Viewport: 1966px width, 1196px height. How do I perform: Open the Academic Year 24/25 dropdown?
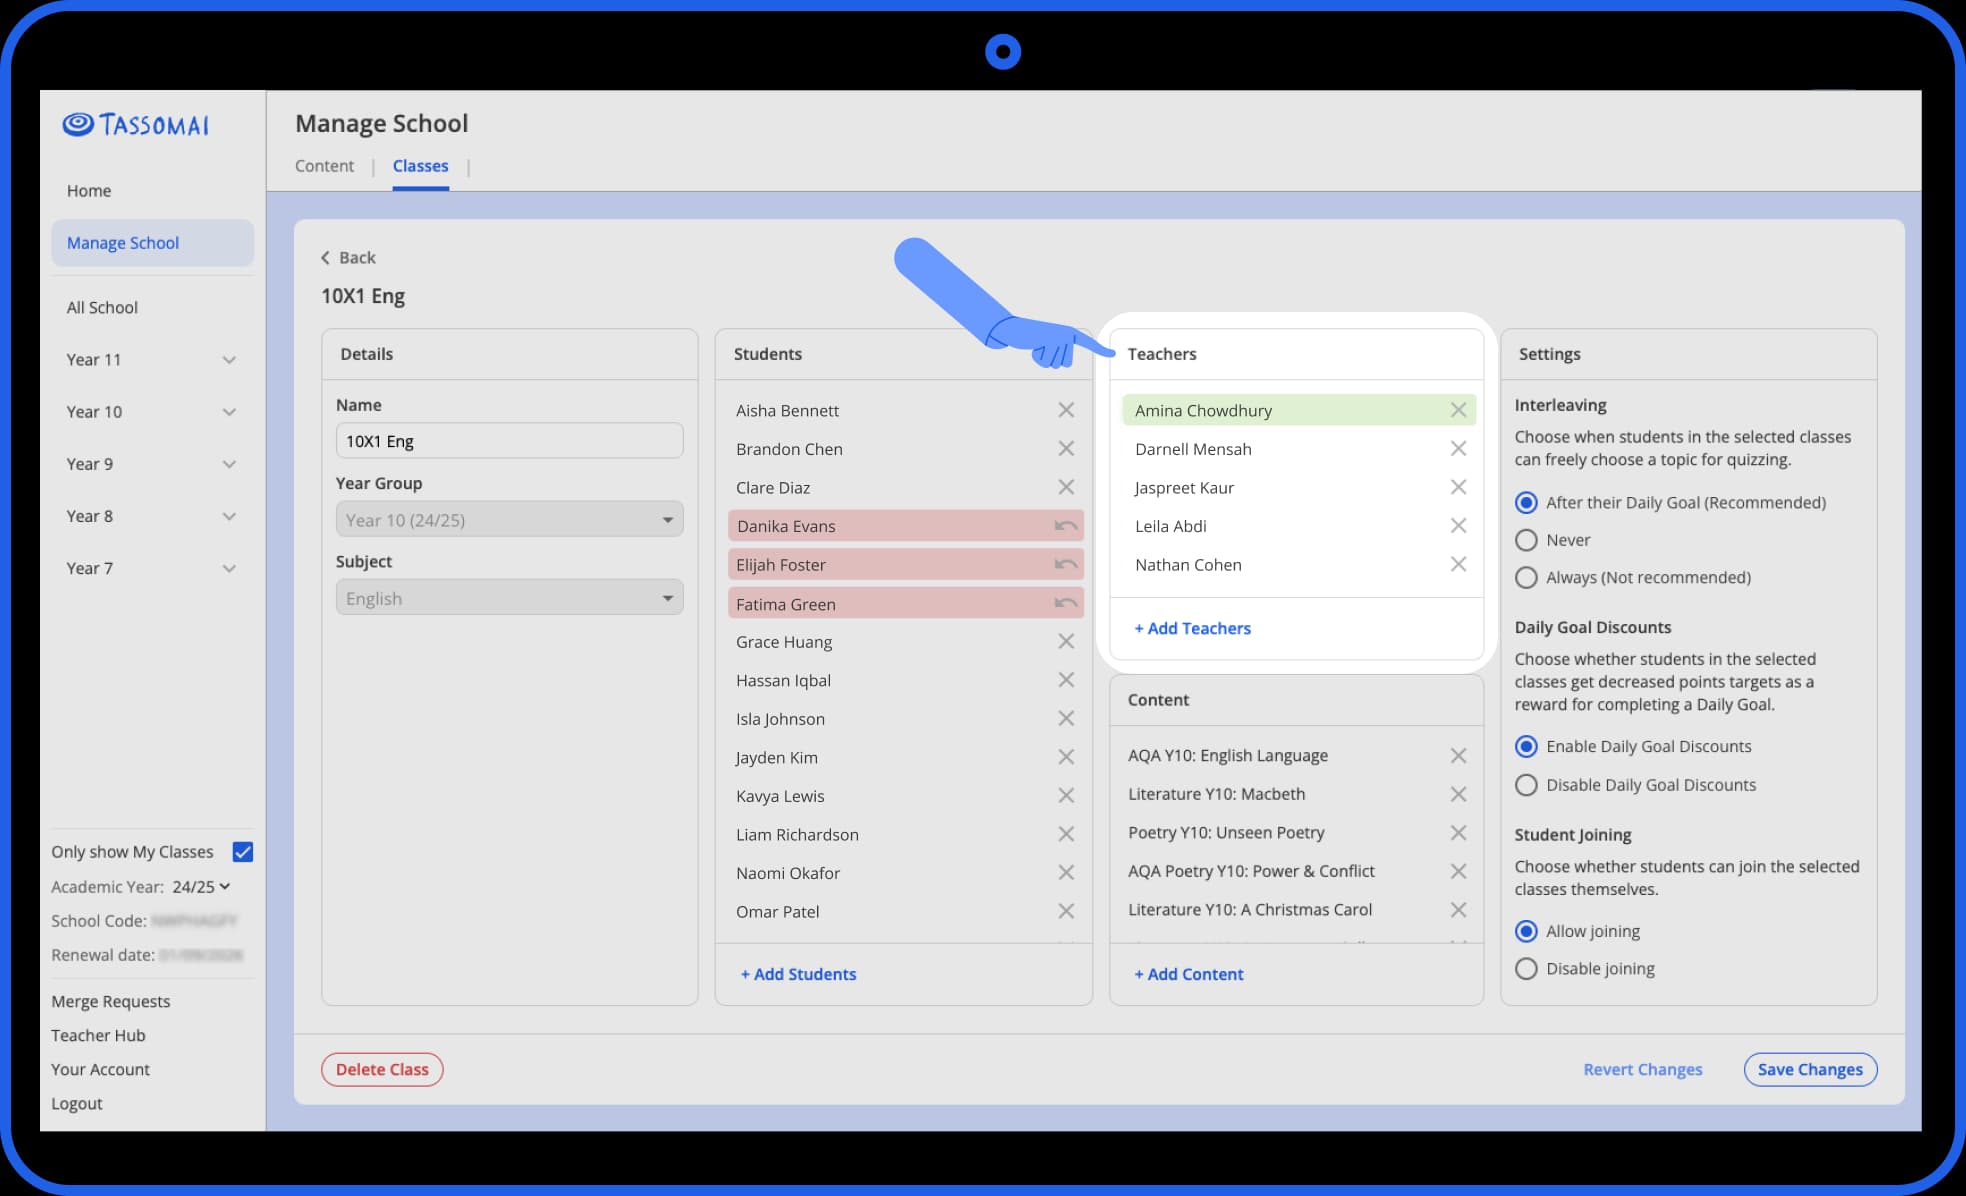(201, 887)
